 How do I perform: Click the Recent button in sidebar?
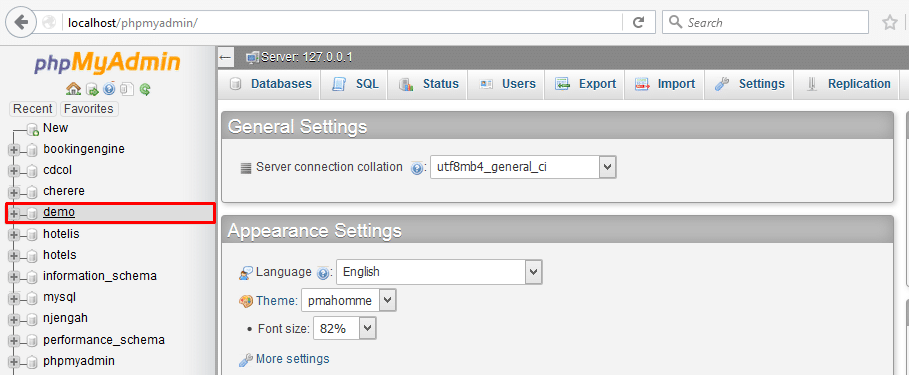[x=33, y=109]
